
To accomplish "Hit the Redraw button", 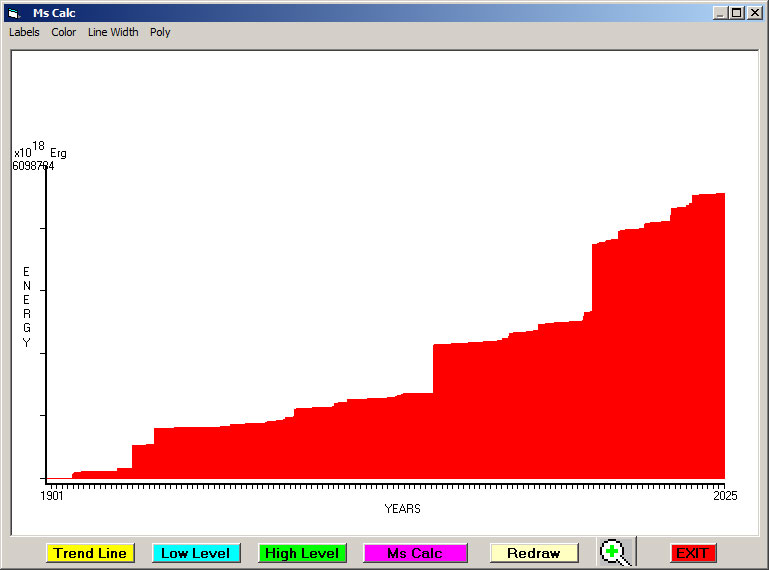I will click(x=533, y=553).
